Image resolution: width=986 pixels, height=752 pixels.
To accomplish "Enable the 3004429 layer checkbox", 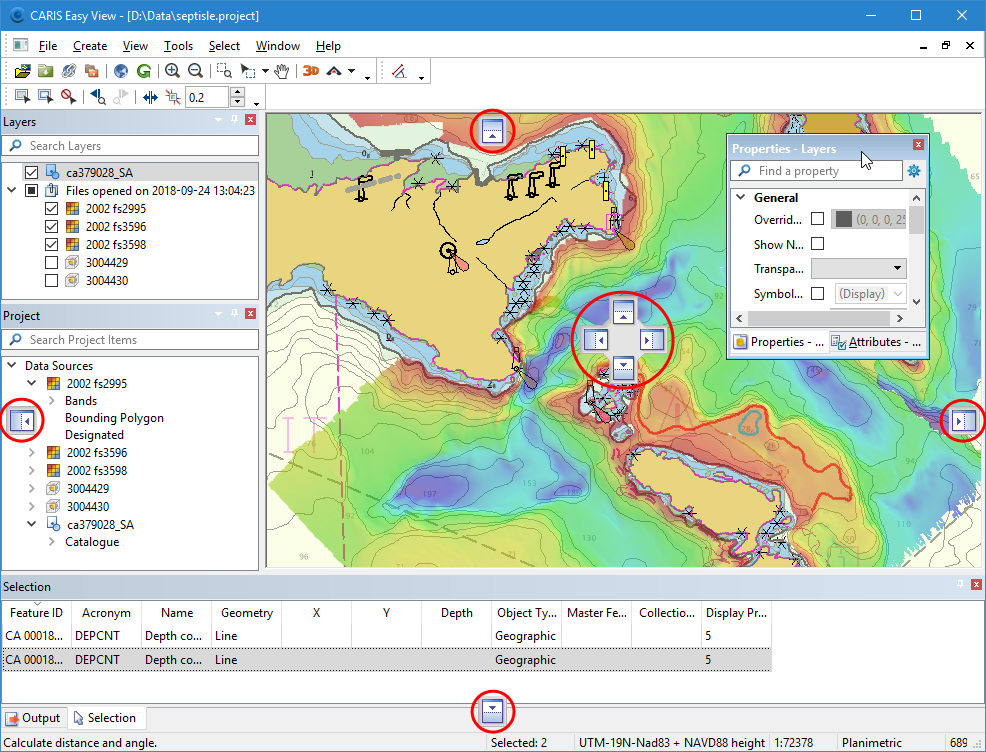I will pos(52,263).
